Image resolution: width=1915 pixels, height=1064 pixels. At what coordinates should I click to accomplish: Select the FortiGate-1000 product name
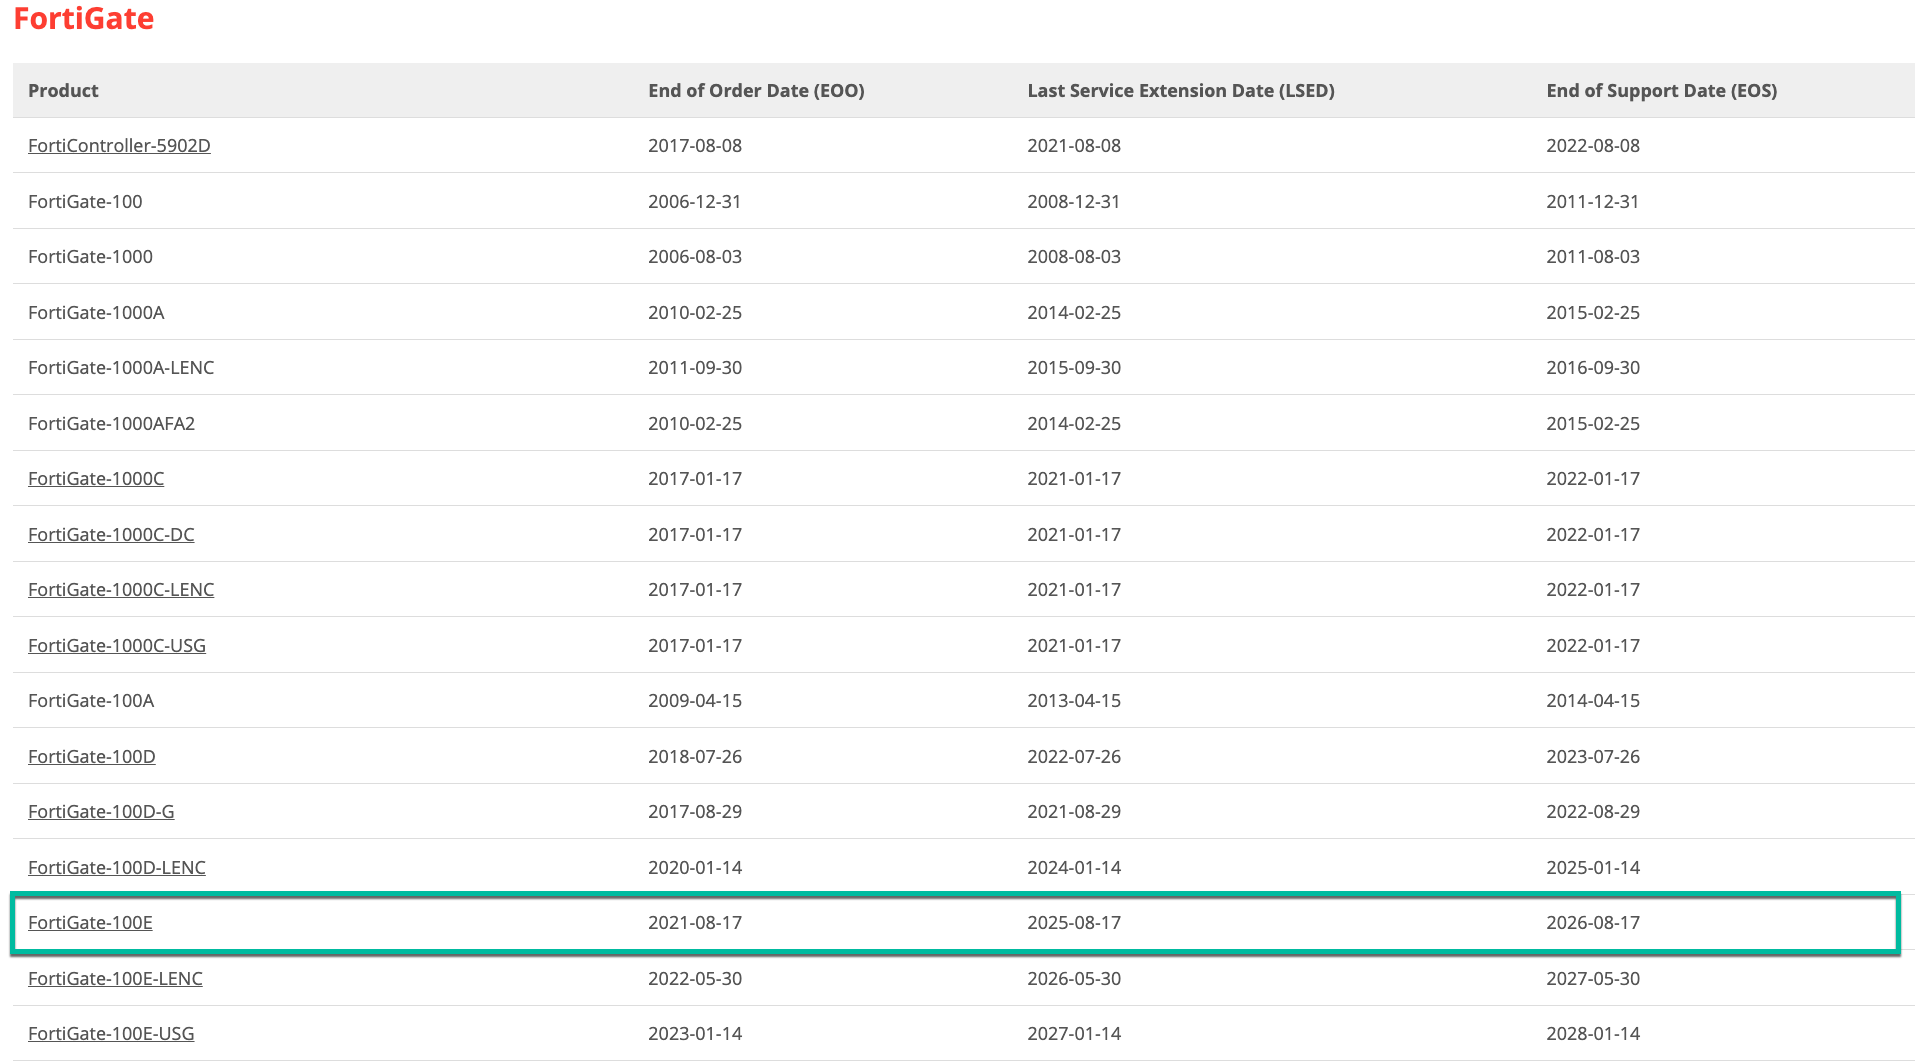(90, 257)
